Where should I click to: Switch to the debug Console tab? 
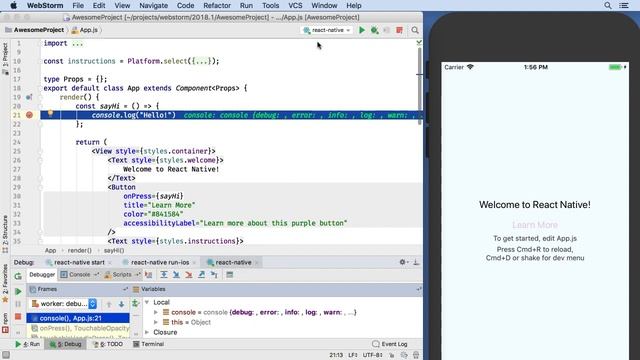pyautogui.click(x=79, y=275)
